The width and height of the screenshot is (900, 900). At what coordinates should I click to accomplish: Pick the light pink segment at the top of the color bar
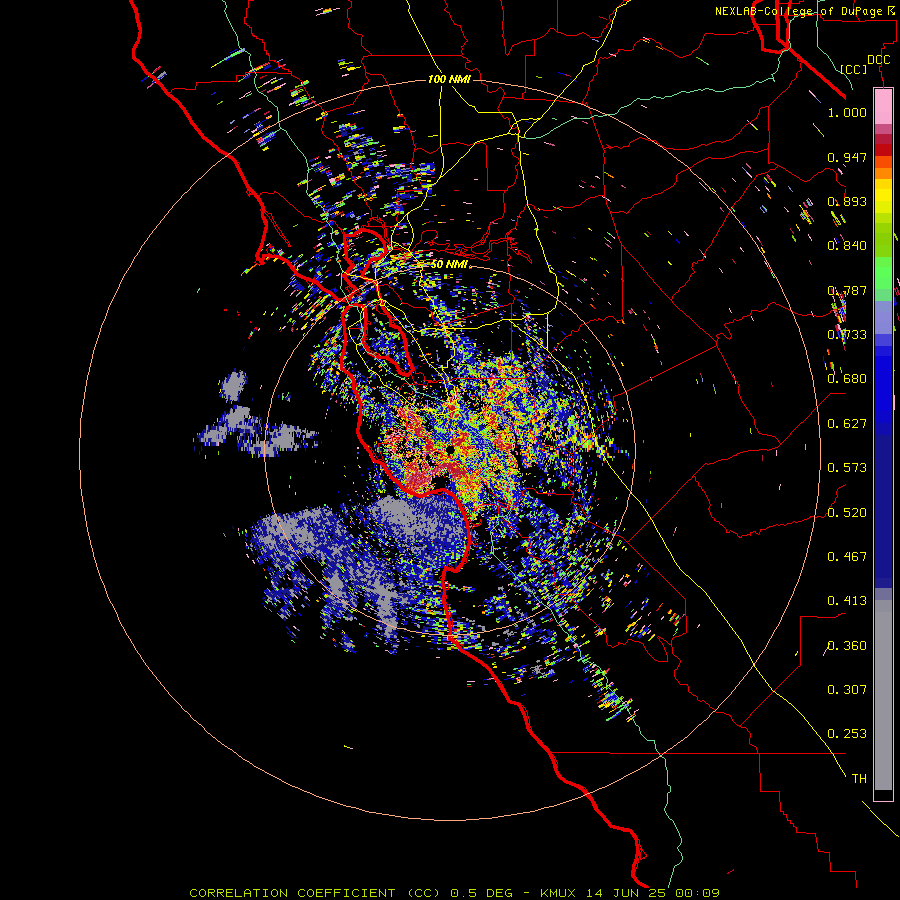pyautogui.click(x=883, y=107)
